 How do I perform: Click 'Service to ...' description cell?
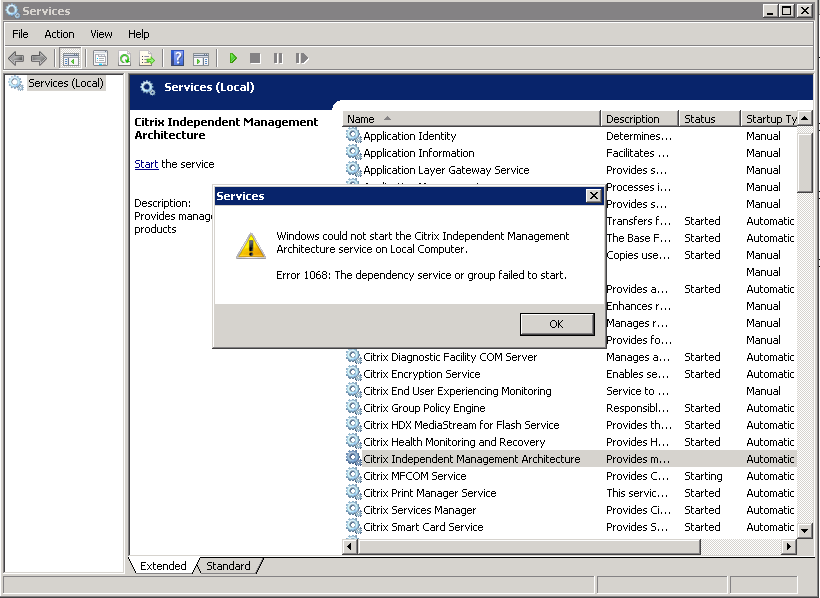tap(637, 391)
